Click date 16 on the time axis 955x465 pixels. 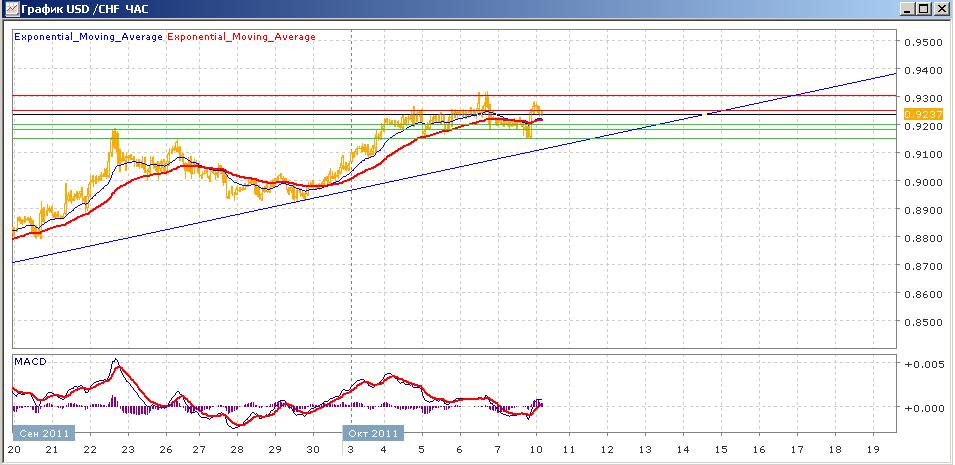(x=759, y=450)
